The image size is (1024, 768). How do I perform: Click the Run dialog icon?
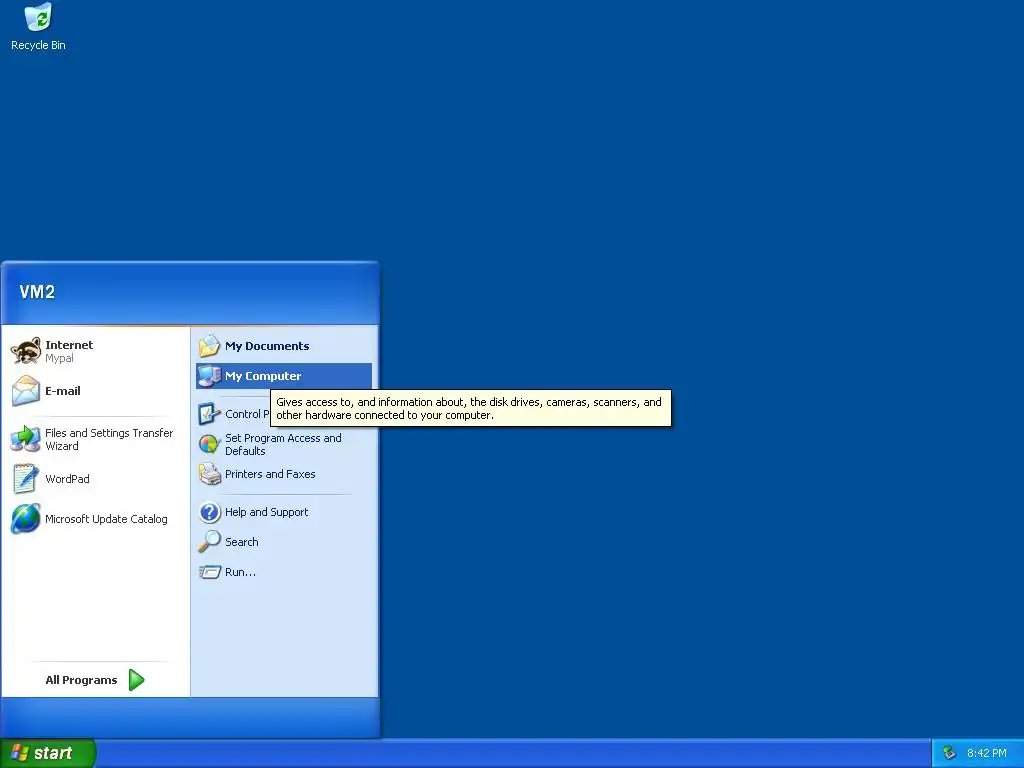coord(210,572)
